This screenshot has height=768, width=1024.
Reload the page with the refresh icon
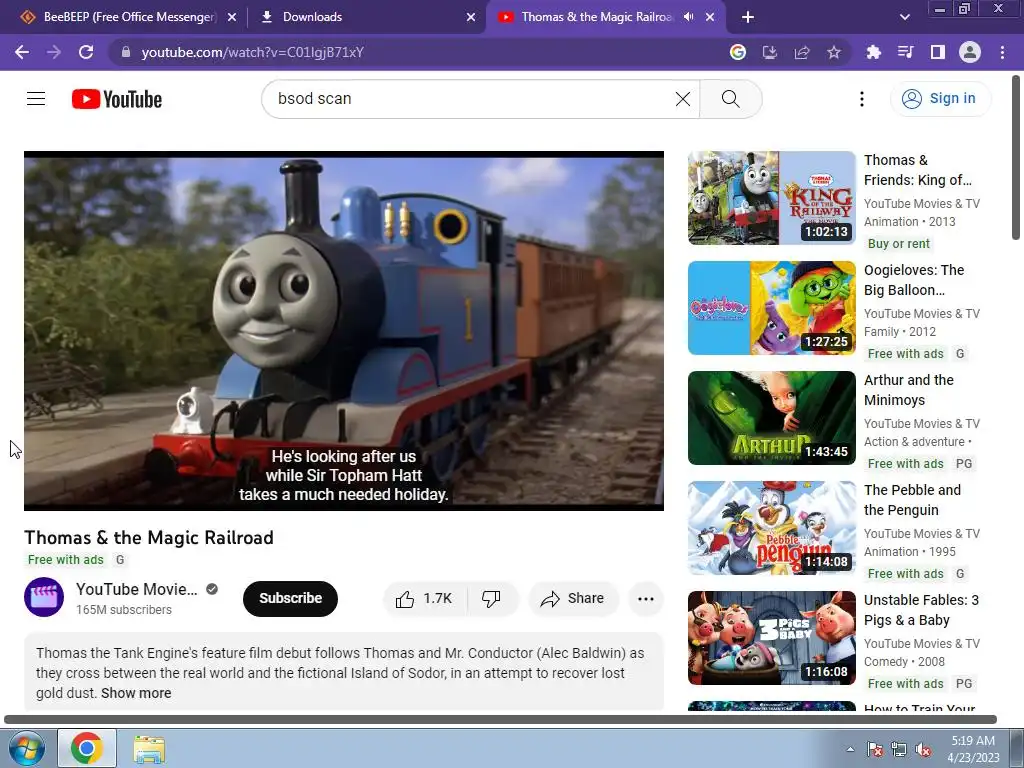point(86,52)
